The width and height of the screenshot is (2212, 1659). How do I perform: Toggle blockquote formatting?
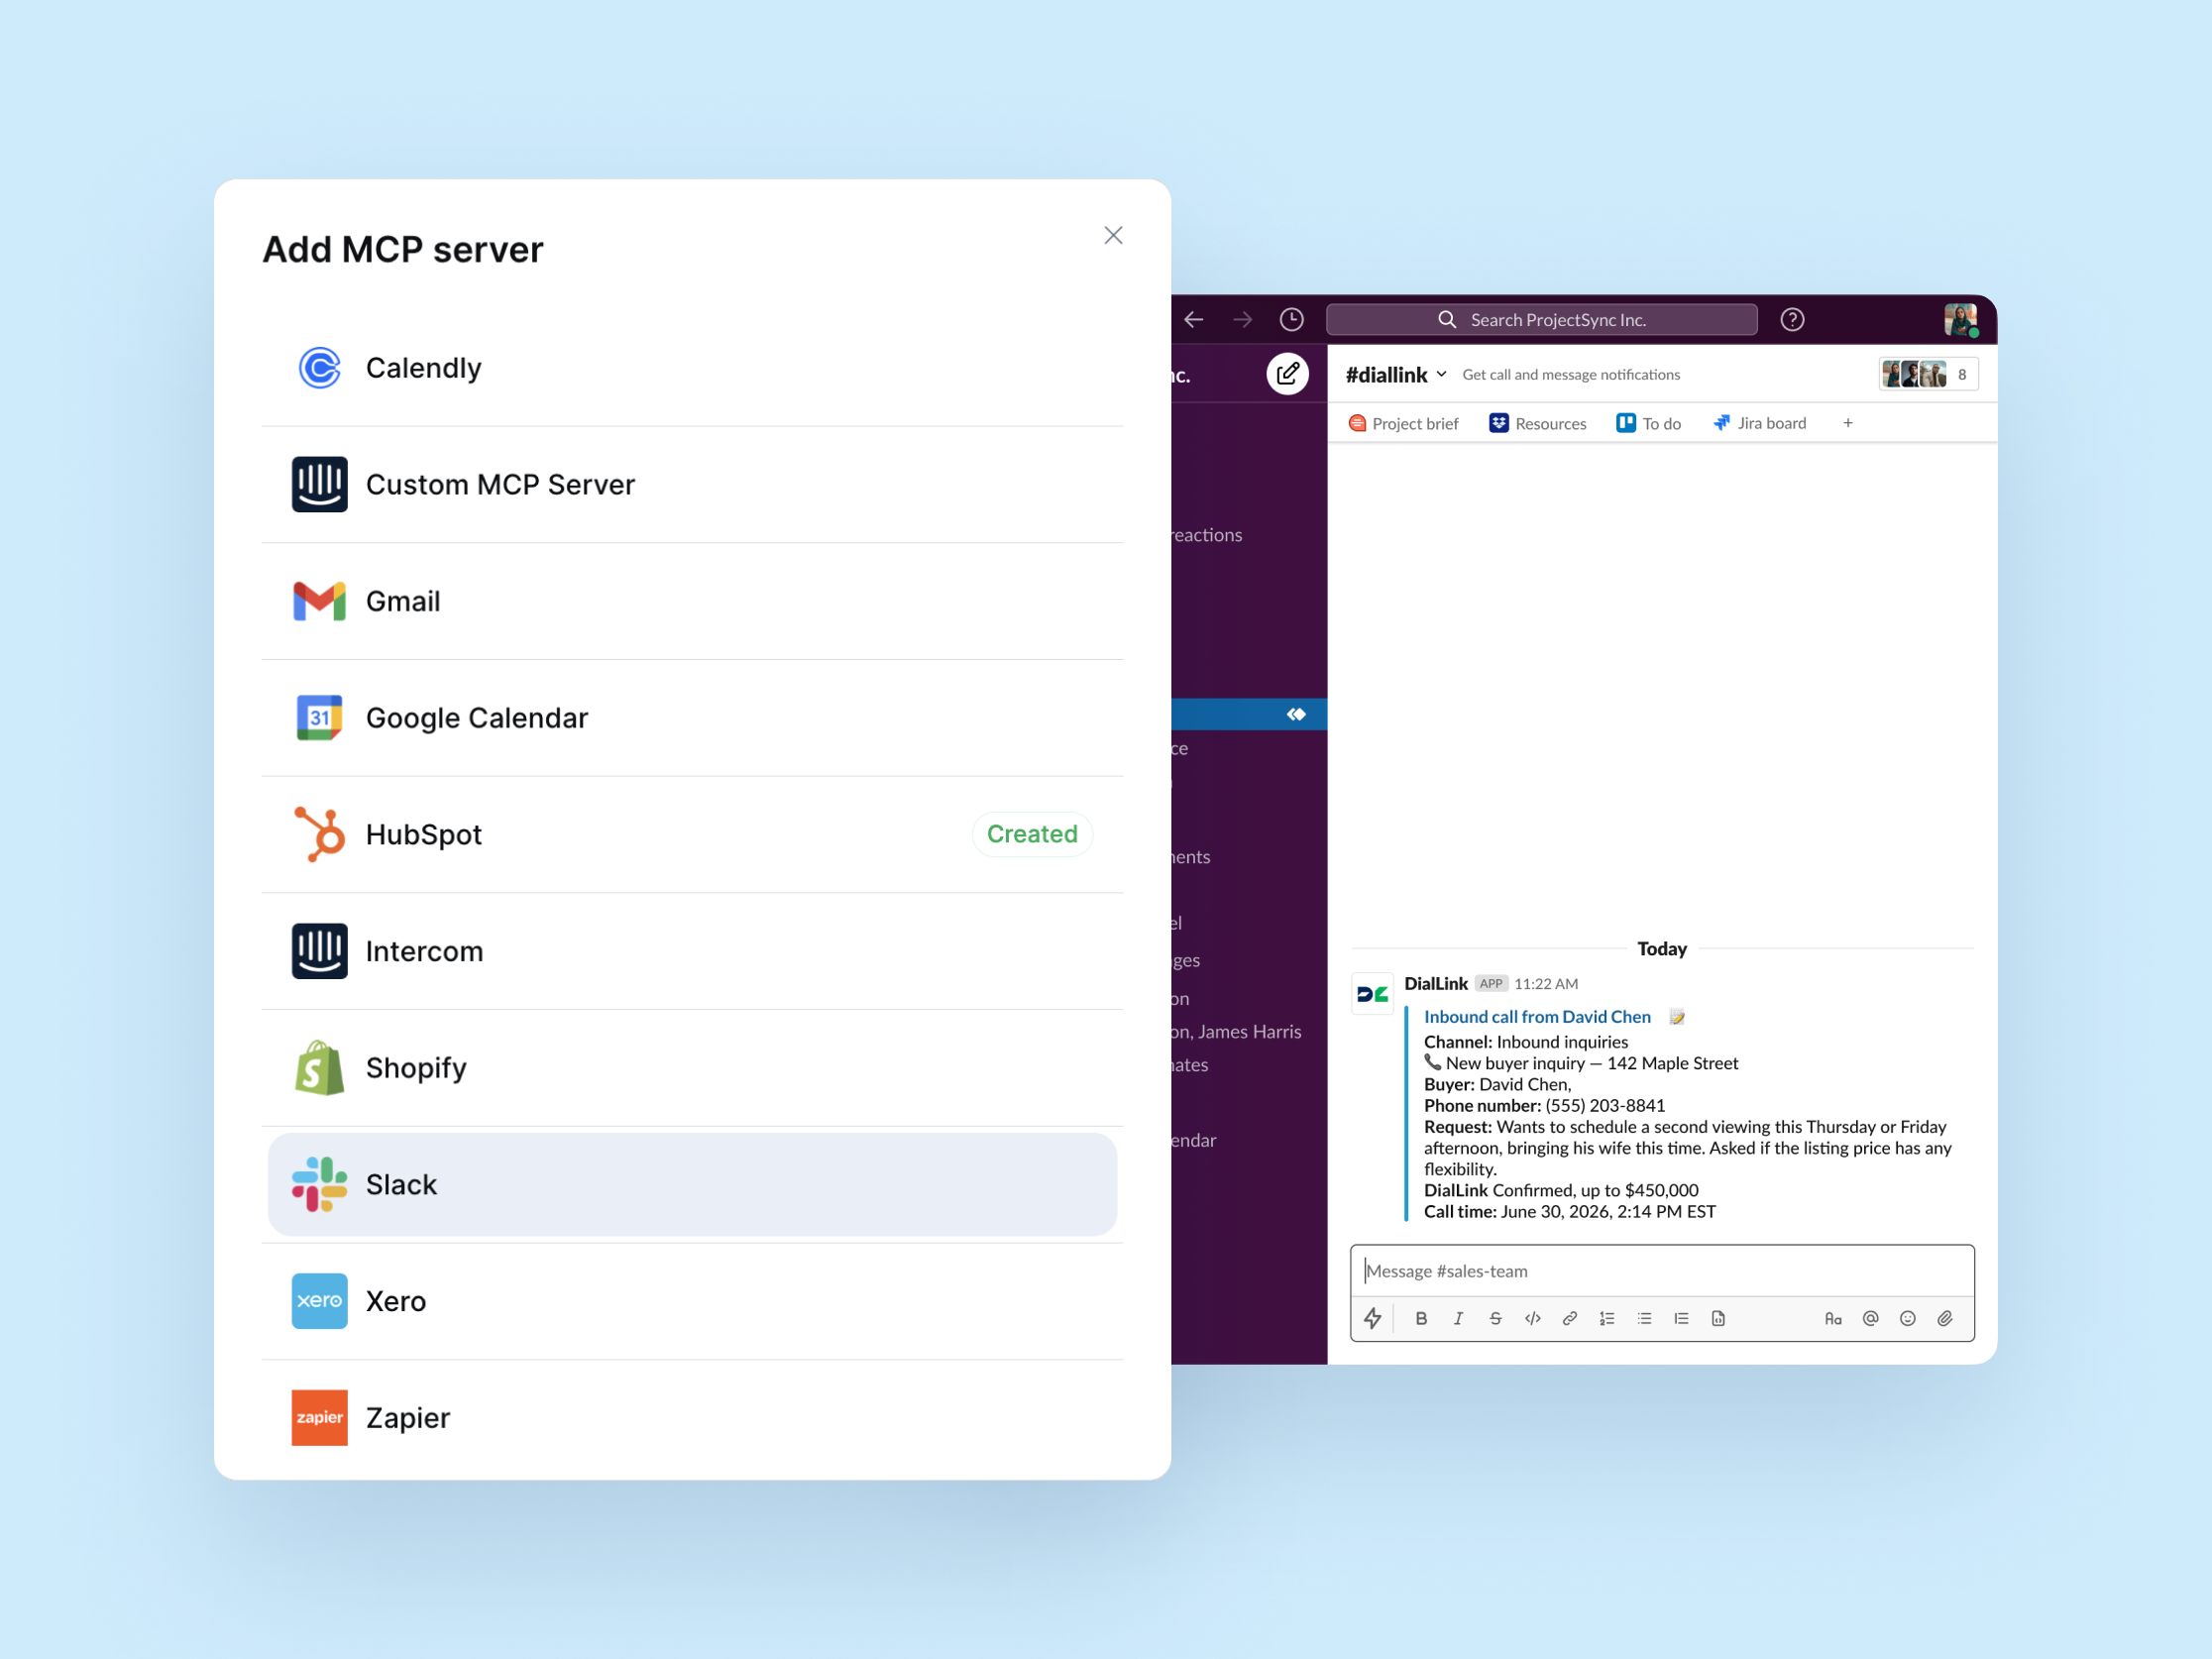tap(1681, 1319)
